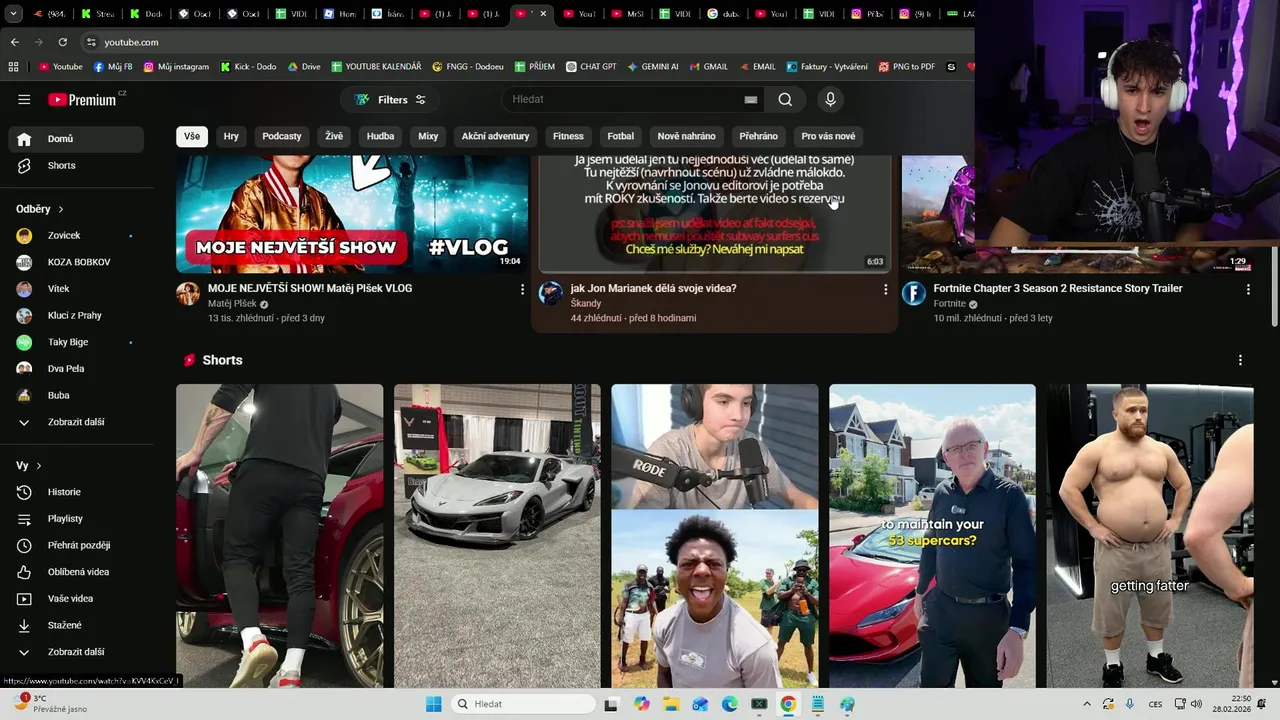Select Akční adventury filter chip
1280x720 pixels.
point(495,136)
